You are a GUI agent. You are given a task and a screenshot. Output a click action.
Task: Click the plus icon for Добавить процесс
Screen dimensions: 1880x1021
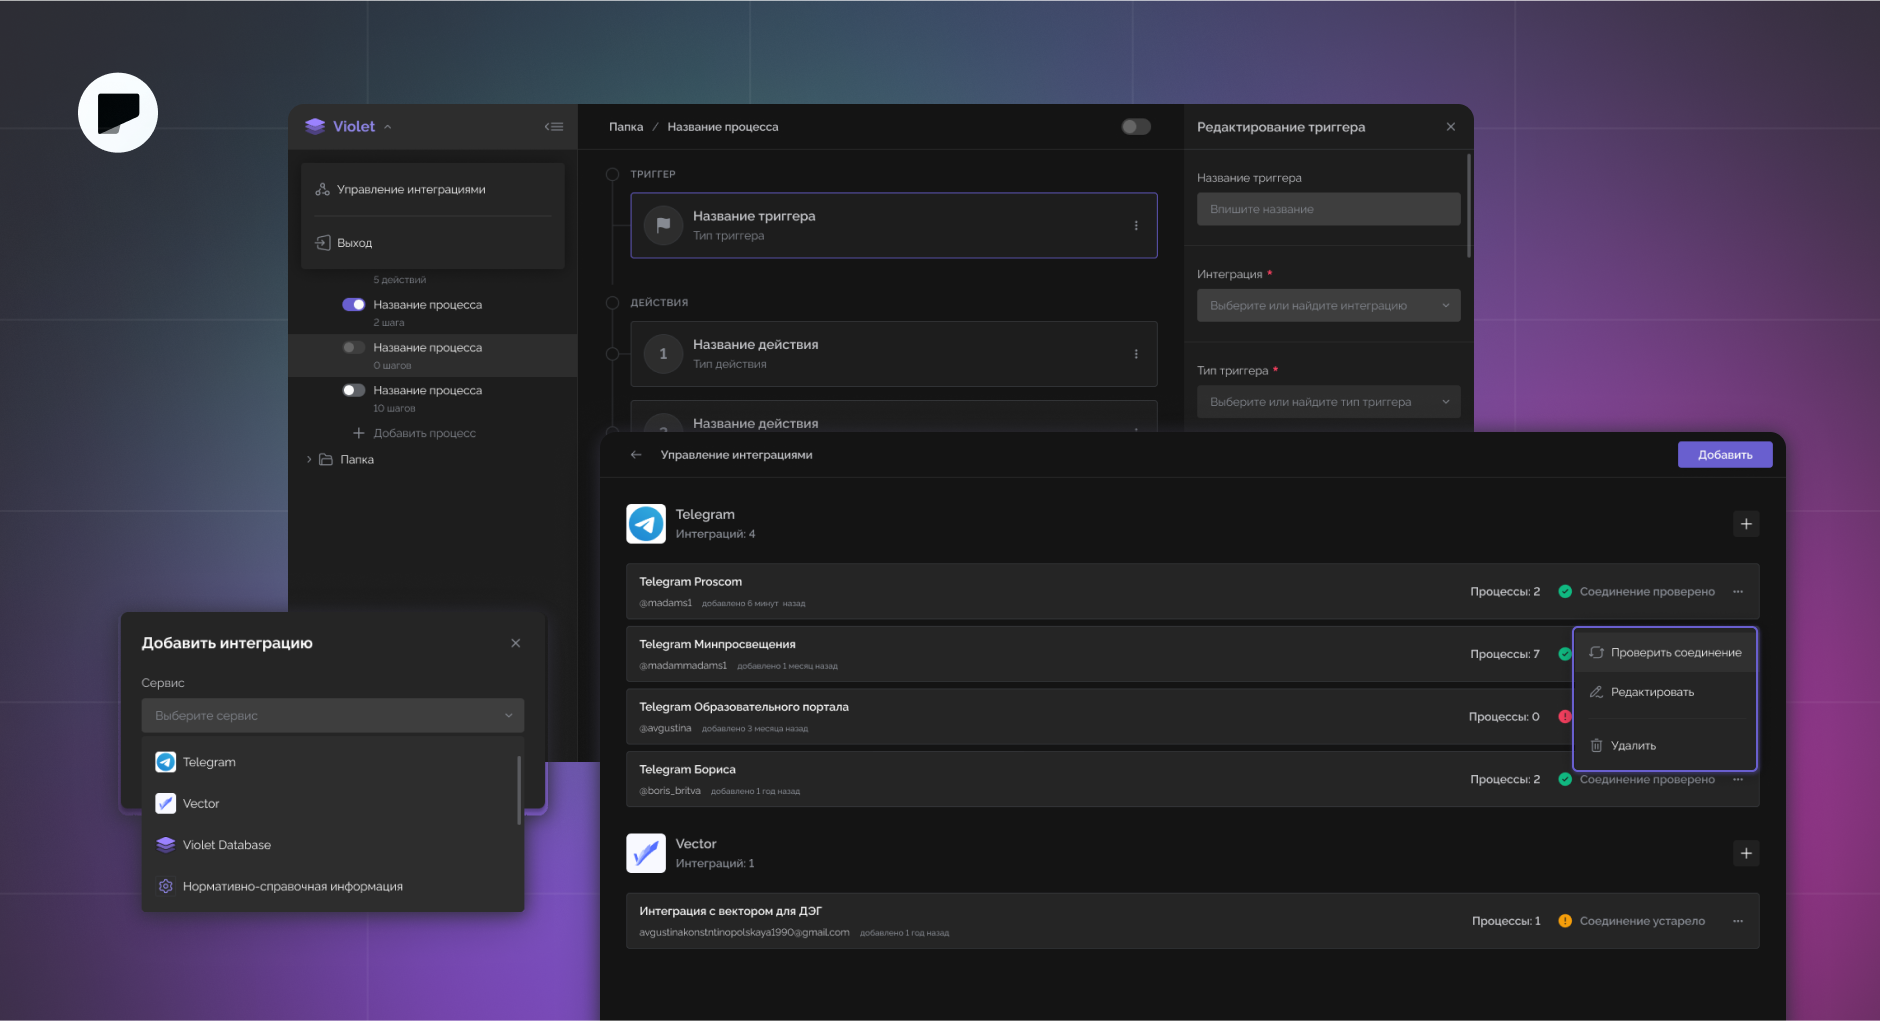(x=359, y=433)
